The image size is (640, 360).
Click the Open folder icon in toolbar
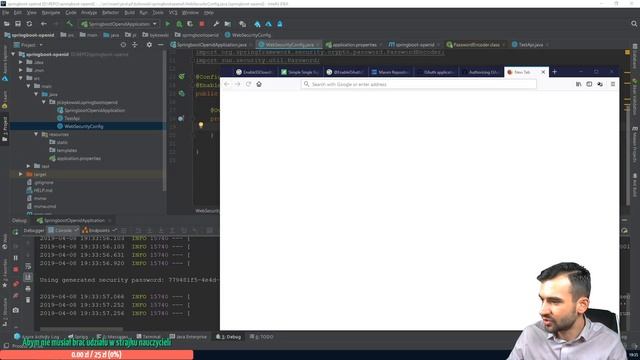click(x=7, y=24)
